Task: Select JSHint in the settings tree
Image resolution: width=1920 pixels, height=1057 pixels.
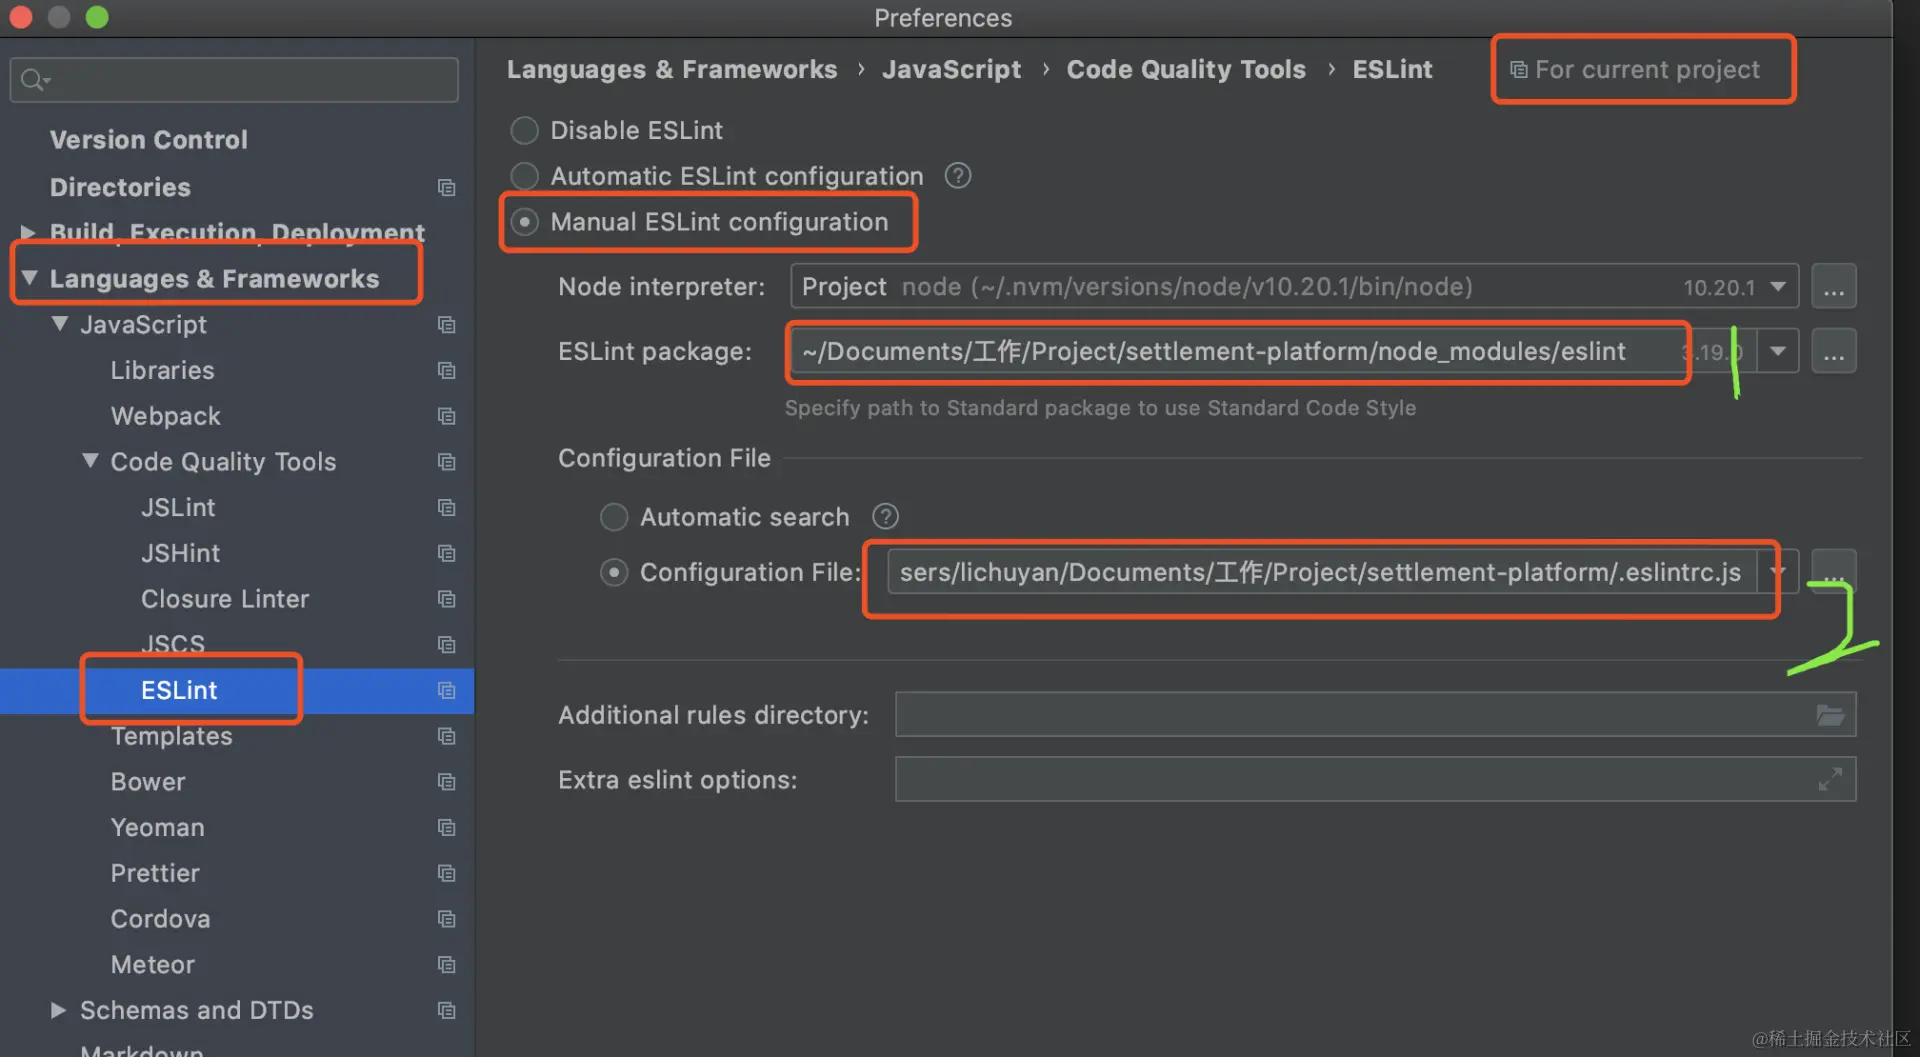Action: 180,553
